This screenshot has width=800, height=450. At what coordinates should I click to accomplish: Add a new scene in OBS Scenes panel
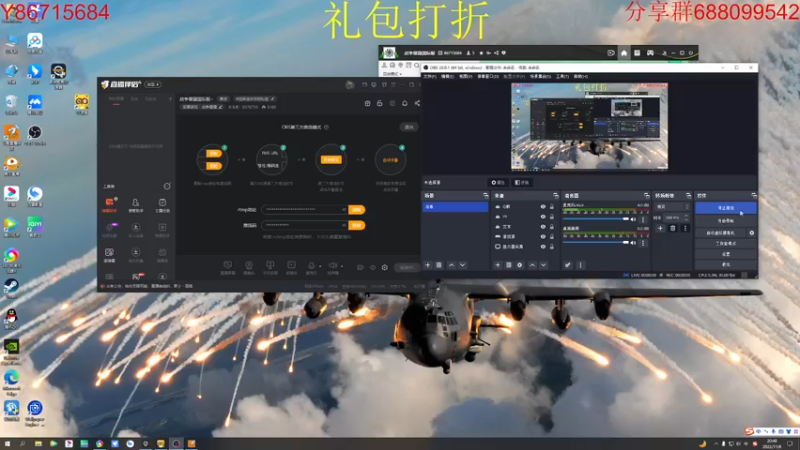coord(428,265)
